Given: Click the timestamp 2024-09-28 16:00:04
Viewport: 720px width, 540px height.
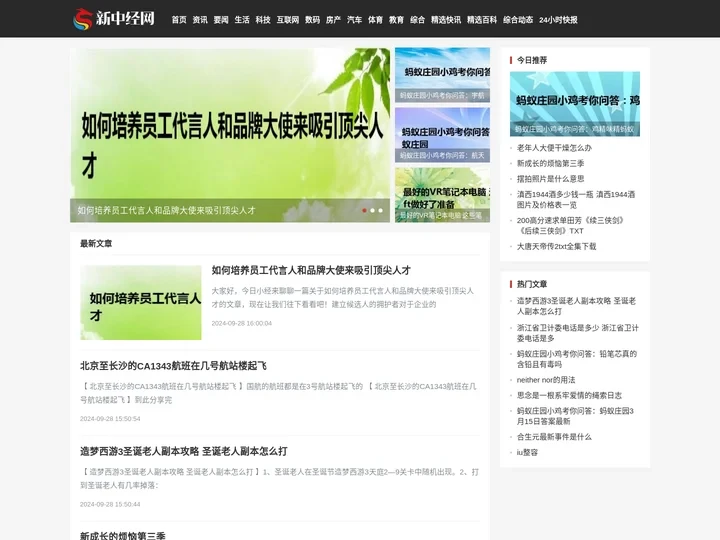Looking at the screenshot, I should pyautogui.click(x=242, y=323).
